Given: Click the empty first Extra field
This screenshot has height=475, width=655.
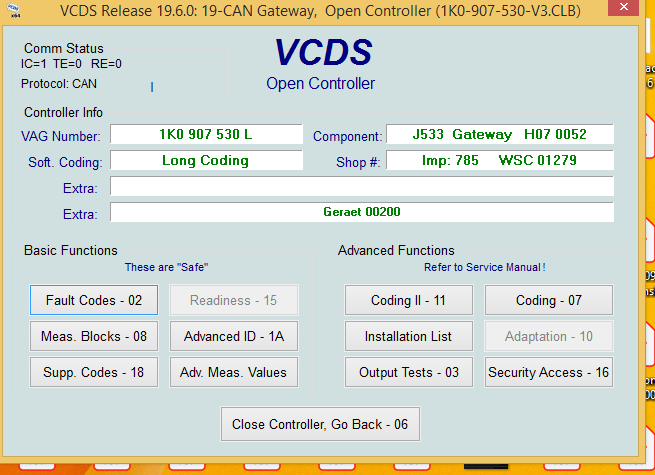Looking at the screenshot, I should point(362,186).
